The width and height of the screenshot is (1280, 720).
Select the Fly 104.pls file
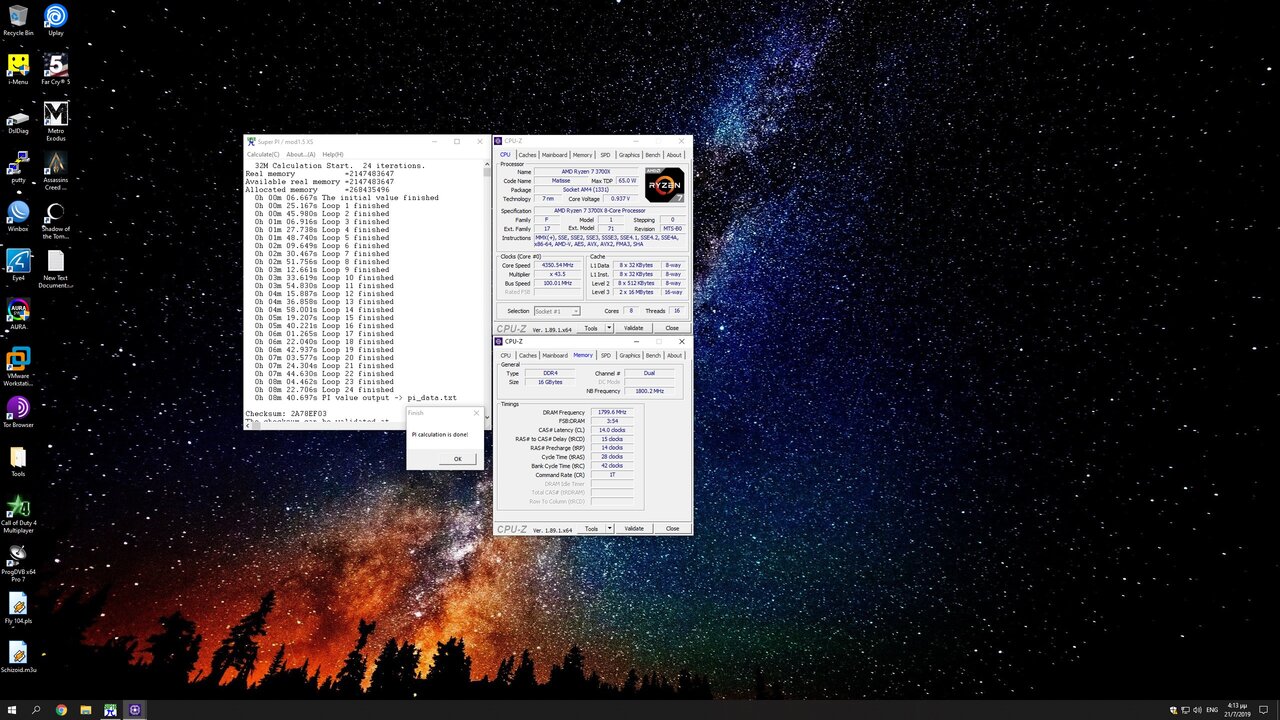[x=18, y=608]
